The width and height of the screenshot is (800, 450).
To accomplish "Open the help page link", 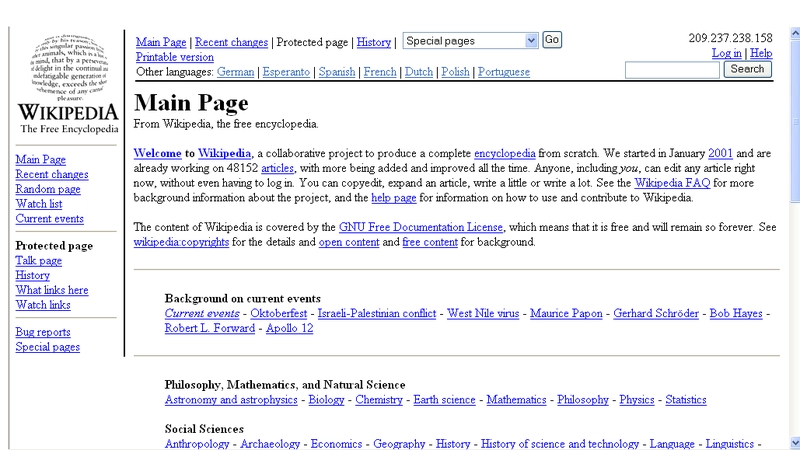I will tap(393, 198).
